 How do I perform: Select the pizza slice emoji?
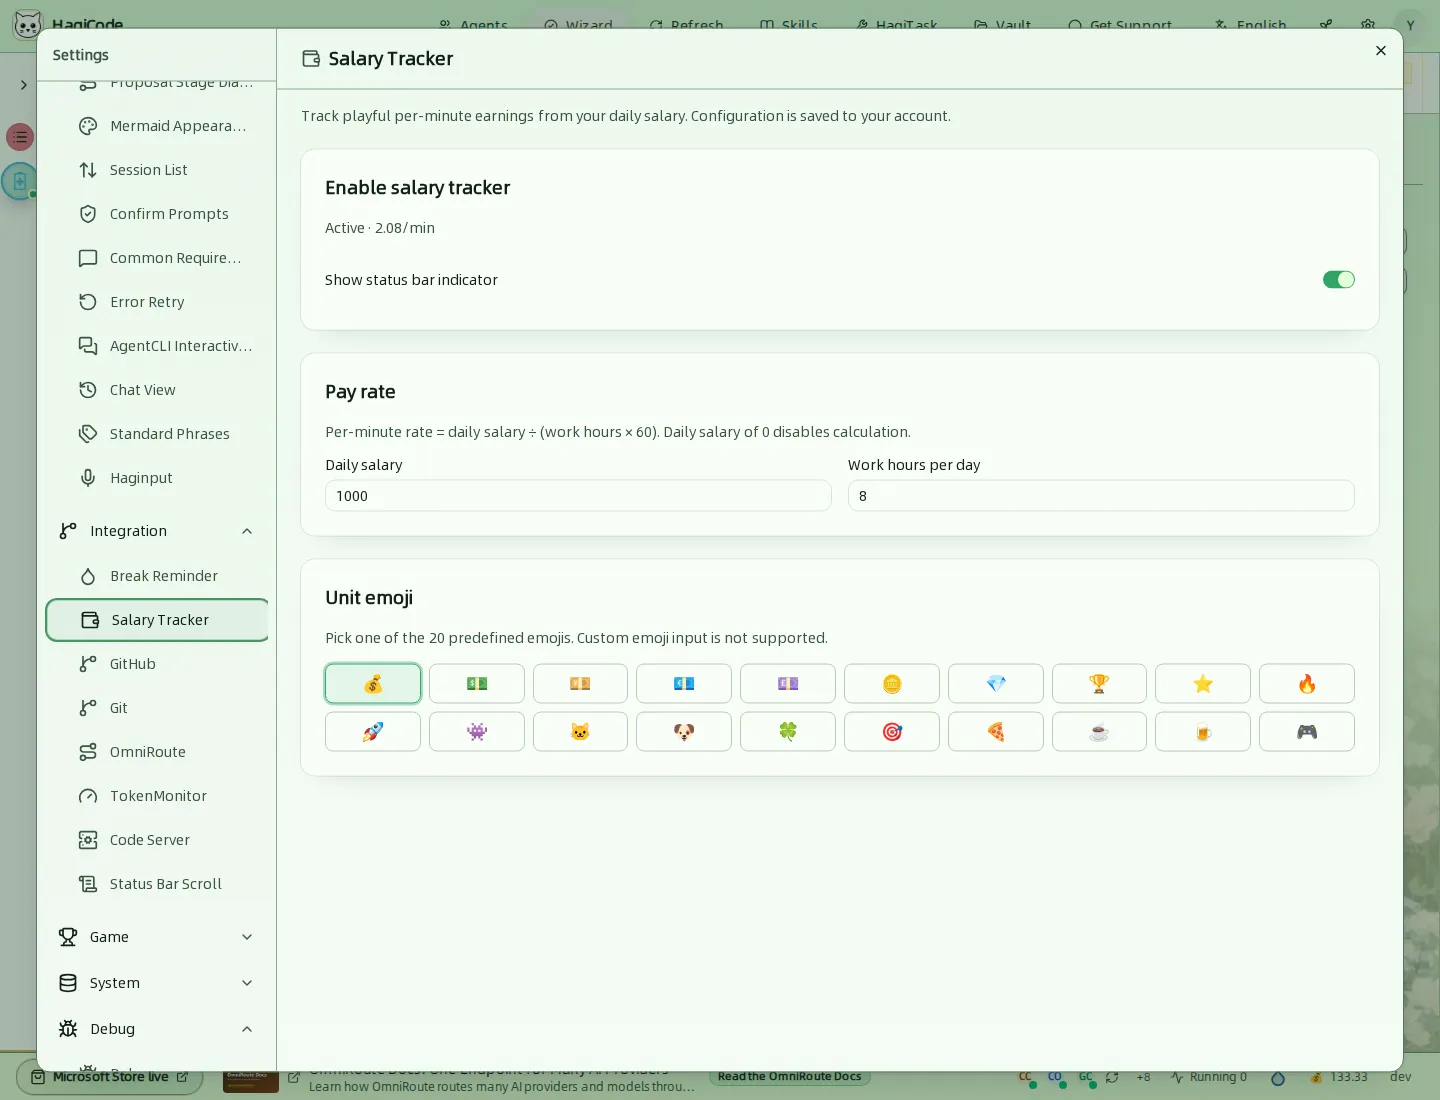coord(996,732)
